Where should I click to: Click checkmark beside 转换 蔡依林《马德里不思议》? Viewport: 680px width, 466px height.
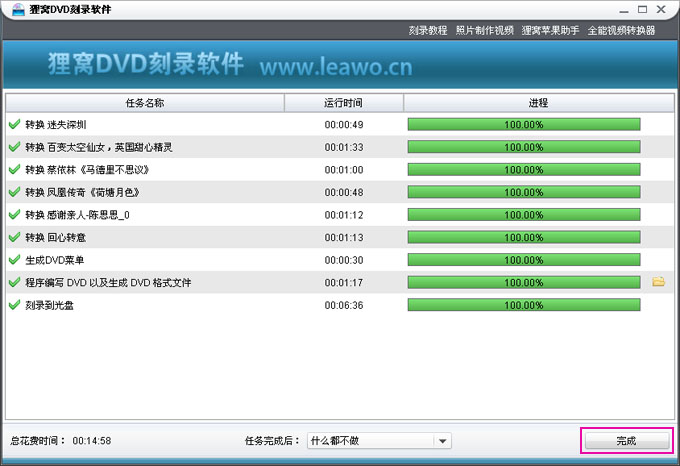[x=14, y=169]
